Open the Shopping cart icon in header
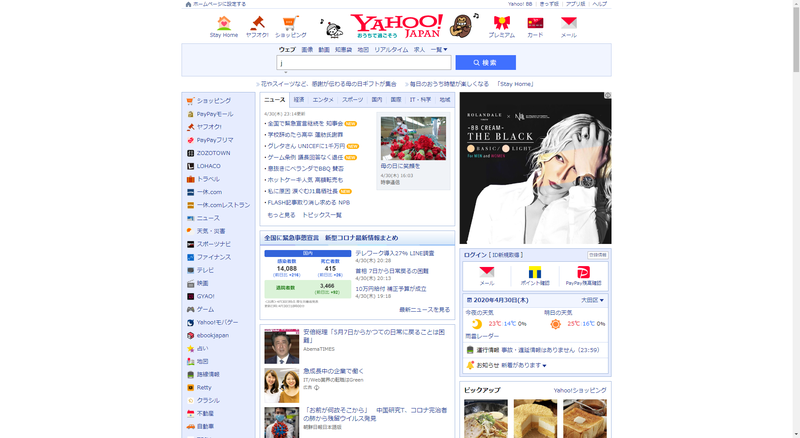Image resolution: width=800 pixels, height=438 pixels. pyautogui.click(x=290, y=23)
